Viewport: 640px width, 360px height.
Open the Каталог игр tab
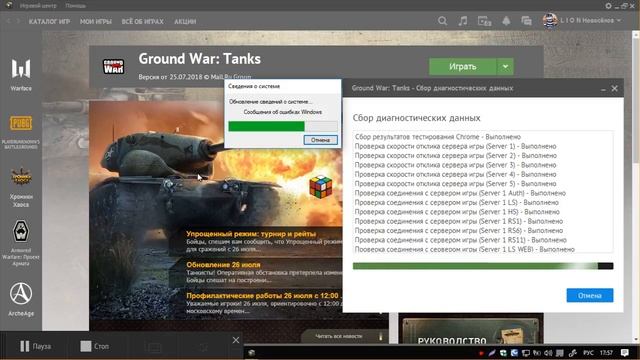pos(49,21)
